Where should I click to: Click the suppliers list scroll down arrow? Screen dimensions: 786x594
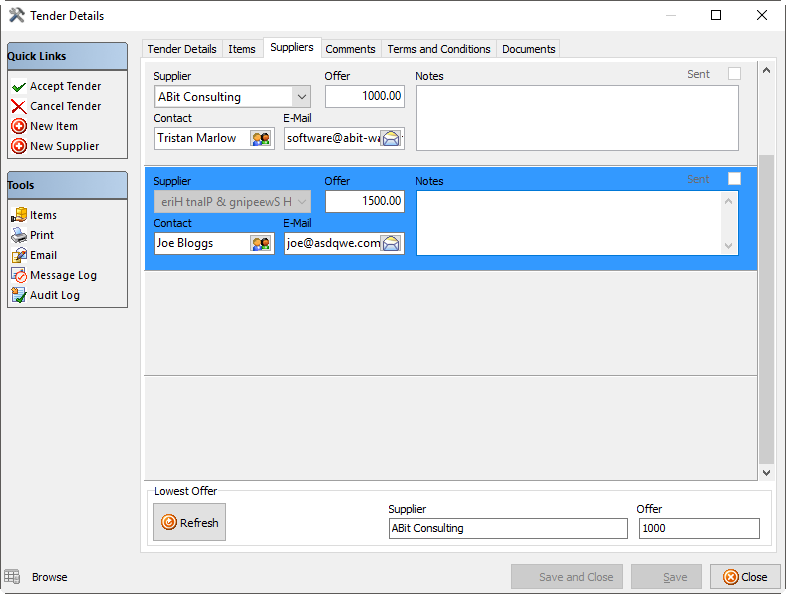tap(767, 472)
